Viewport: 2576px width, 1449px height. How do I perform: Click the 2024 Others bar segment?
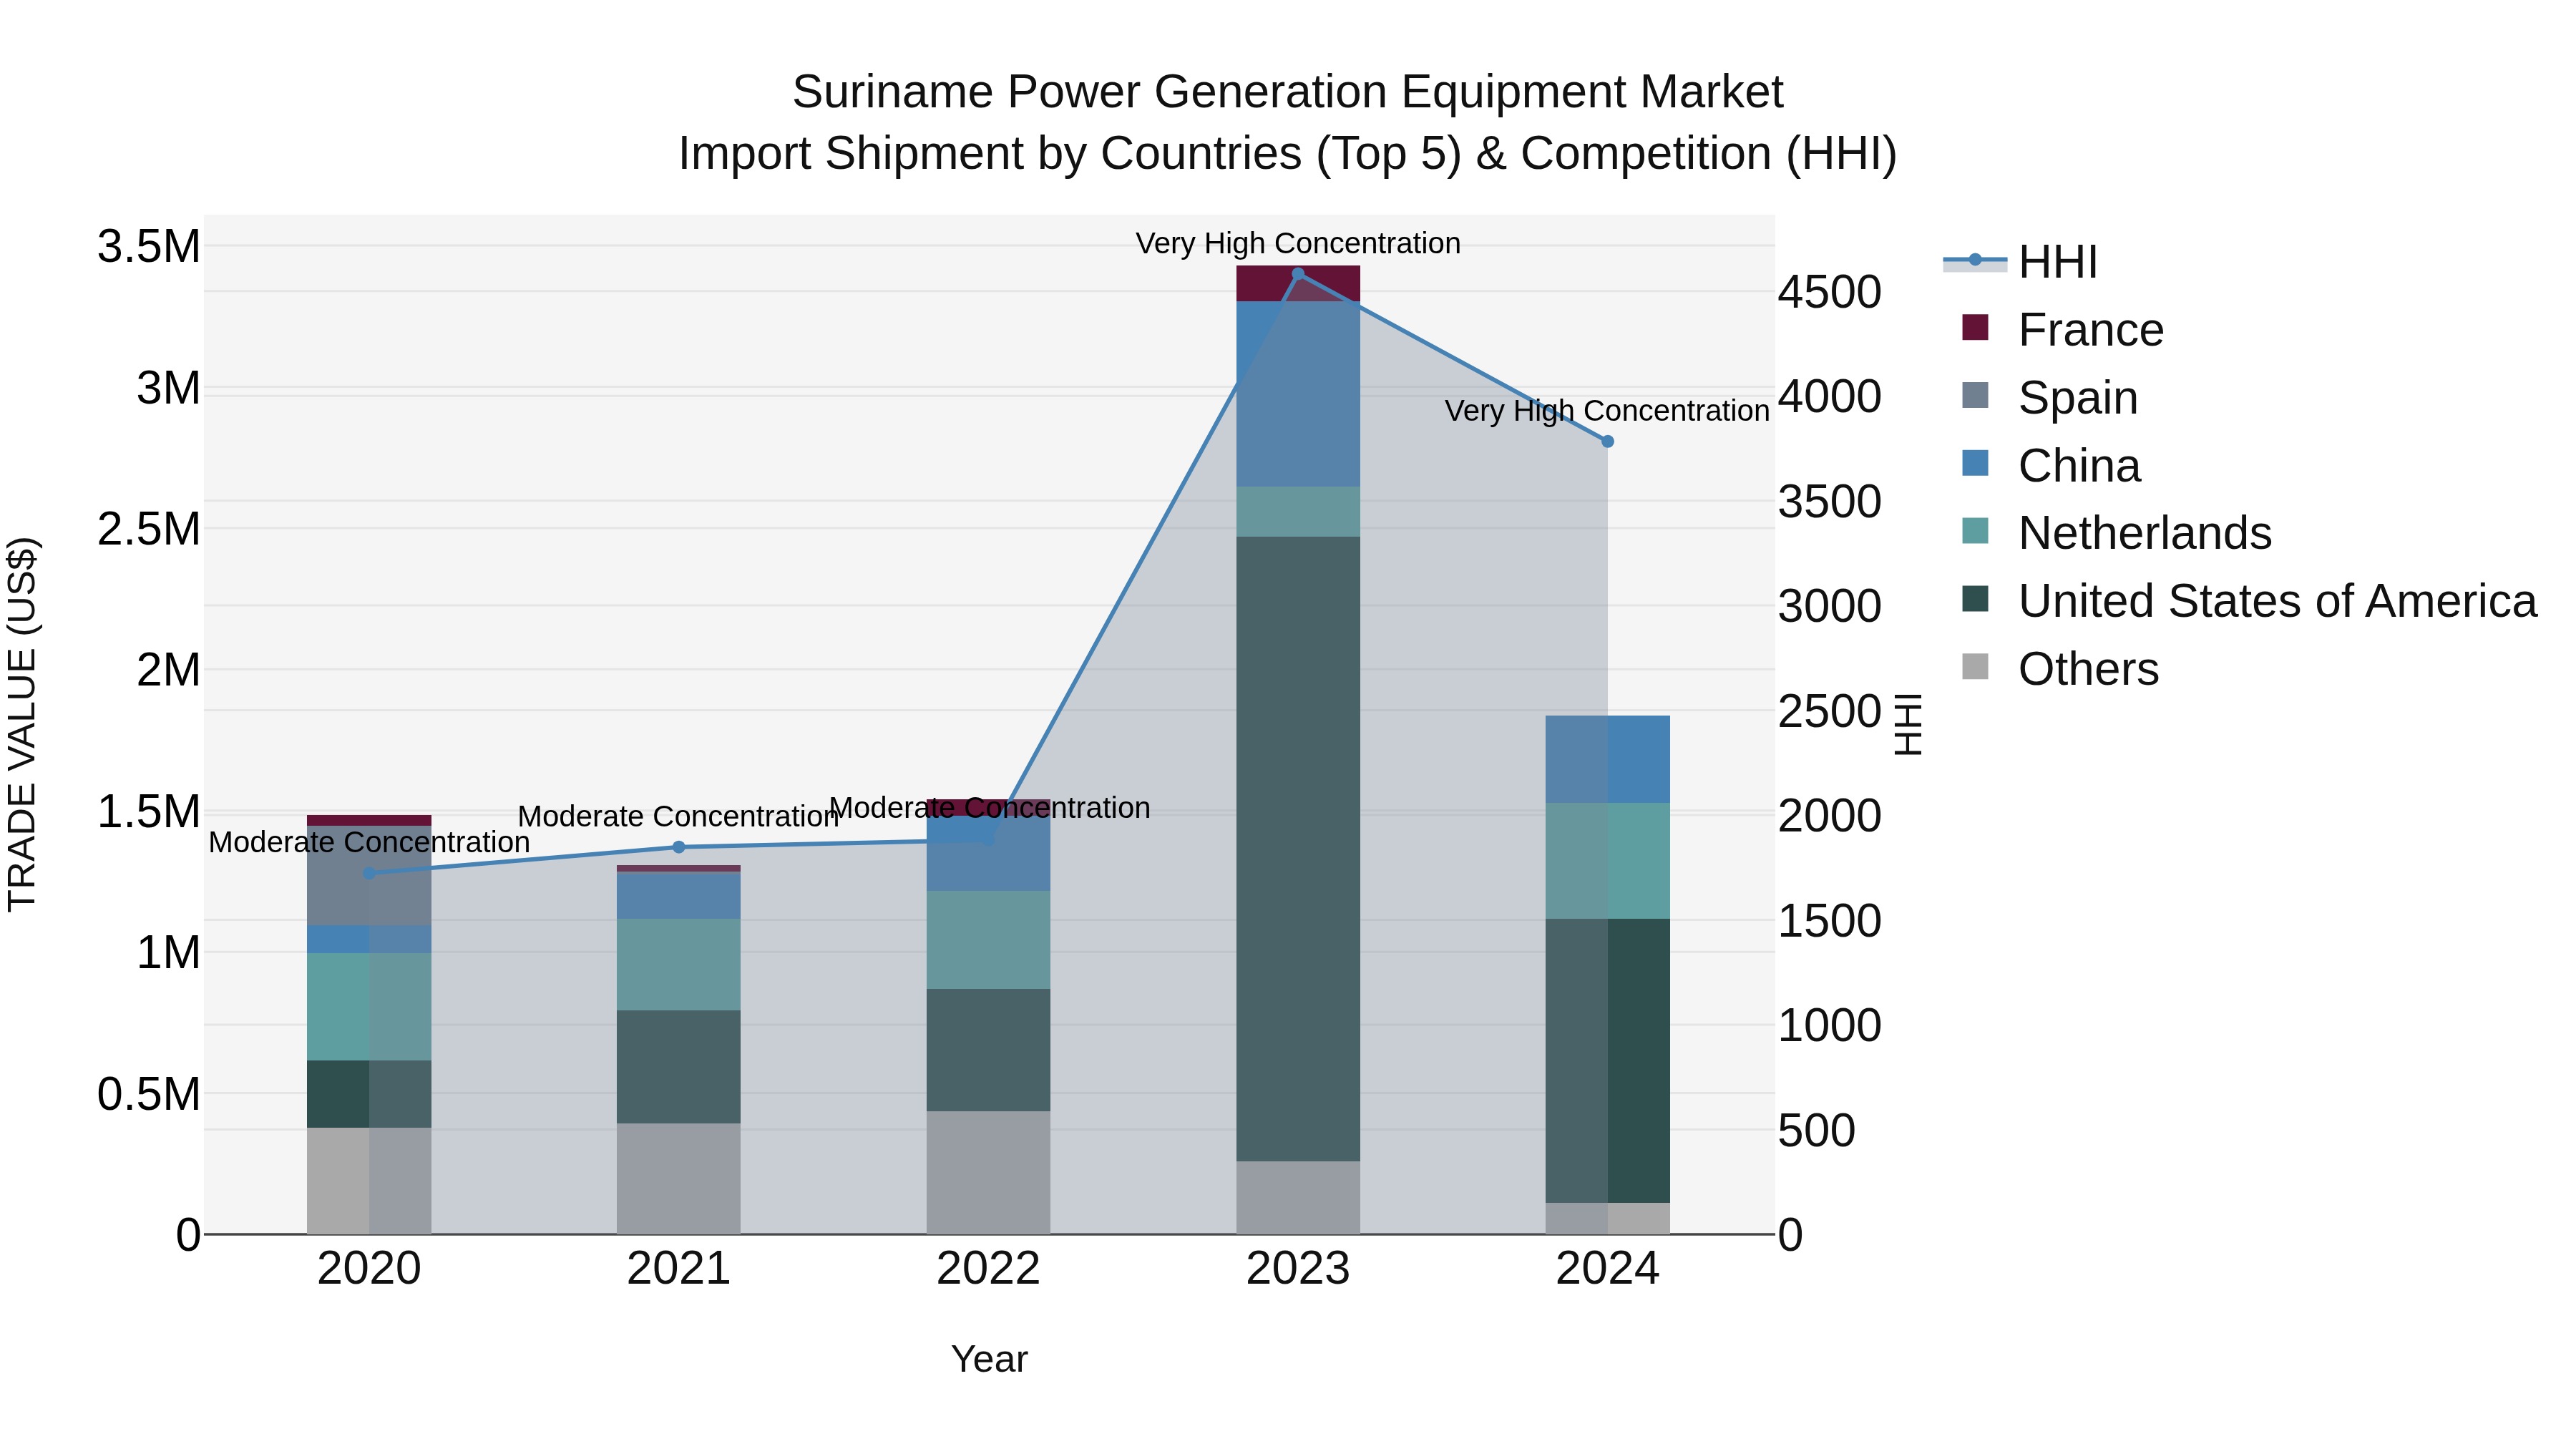click(x=1608, y=1218)
